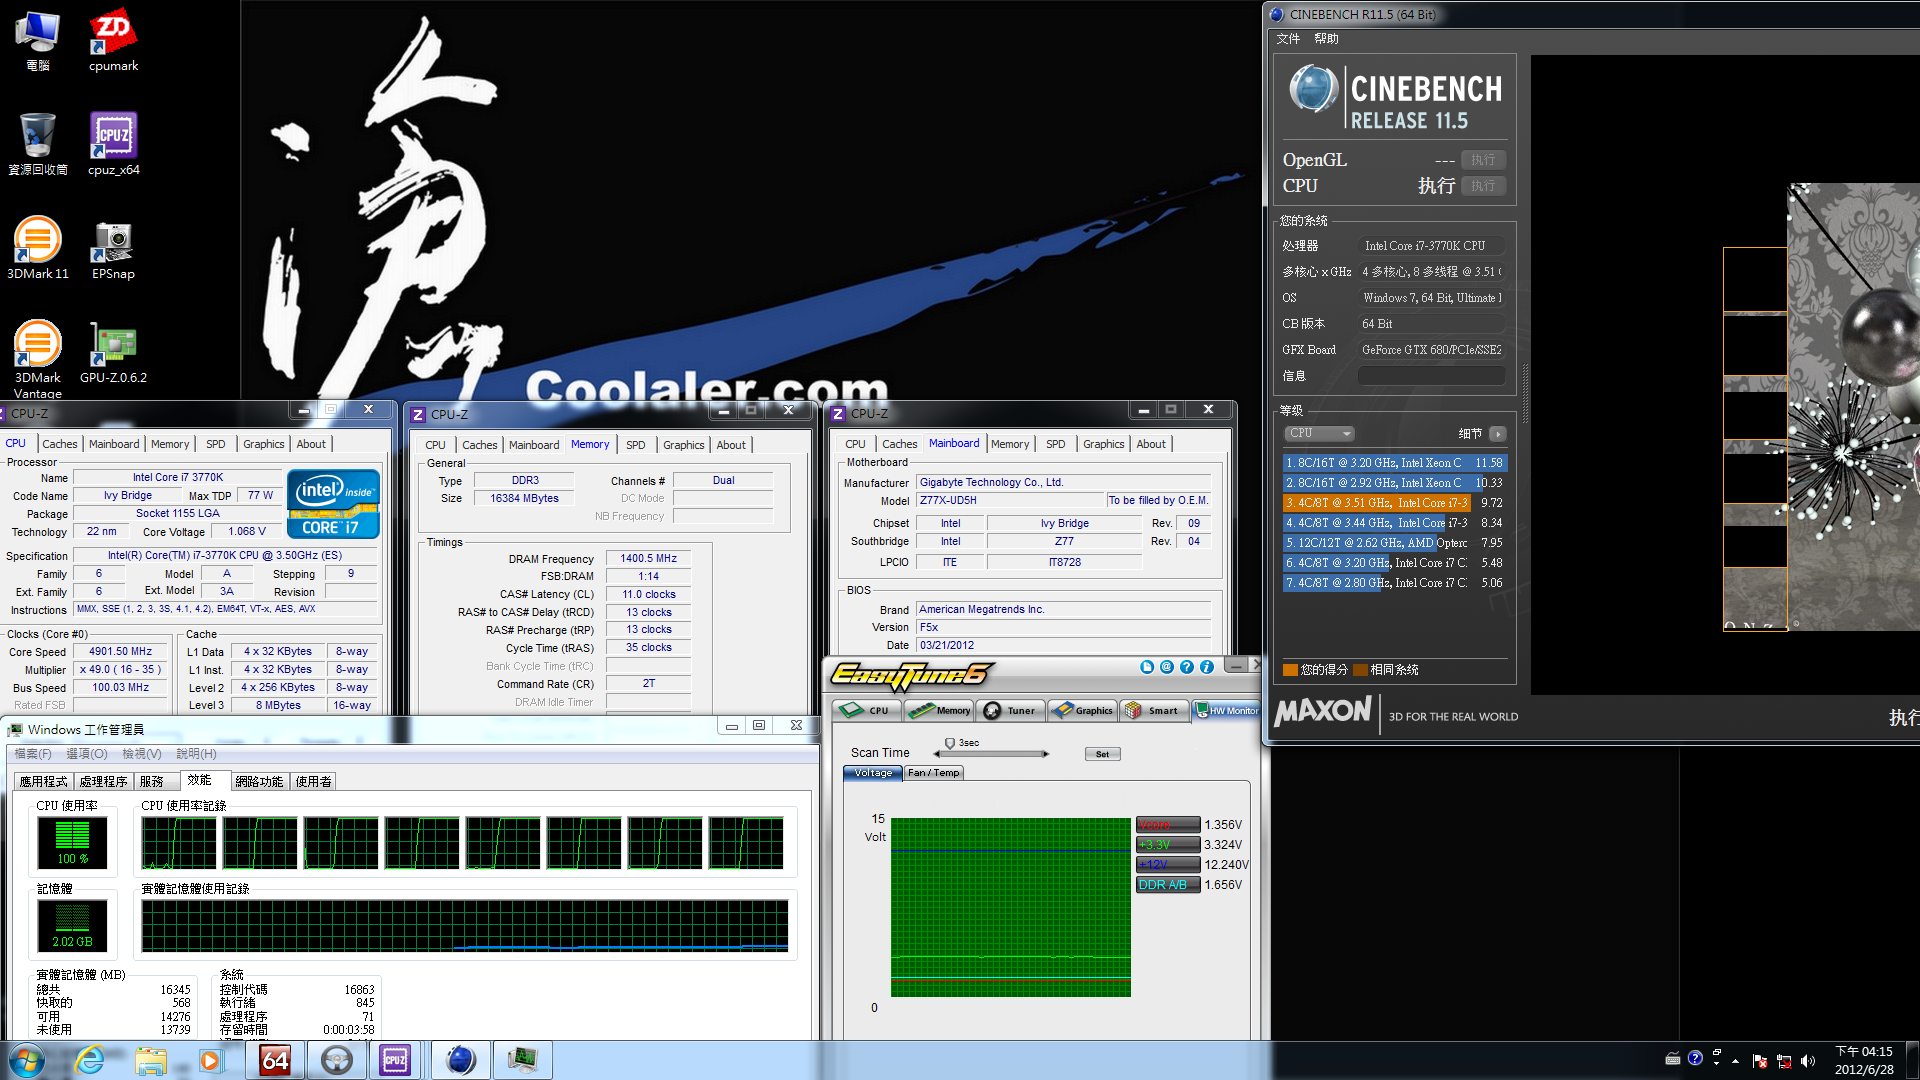Switch to EasyTune6 Fan / Temp tab
This screenshot has width=1920, height=1080.
pyautogui.click(x=934, y=773)
